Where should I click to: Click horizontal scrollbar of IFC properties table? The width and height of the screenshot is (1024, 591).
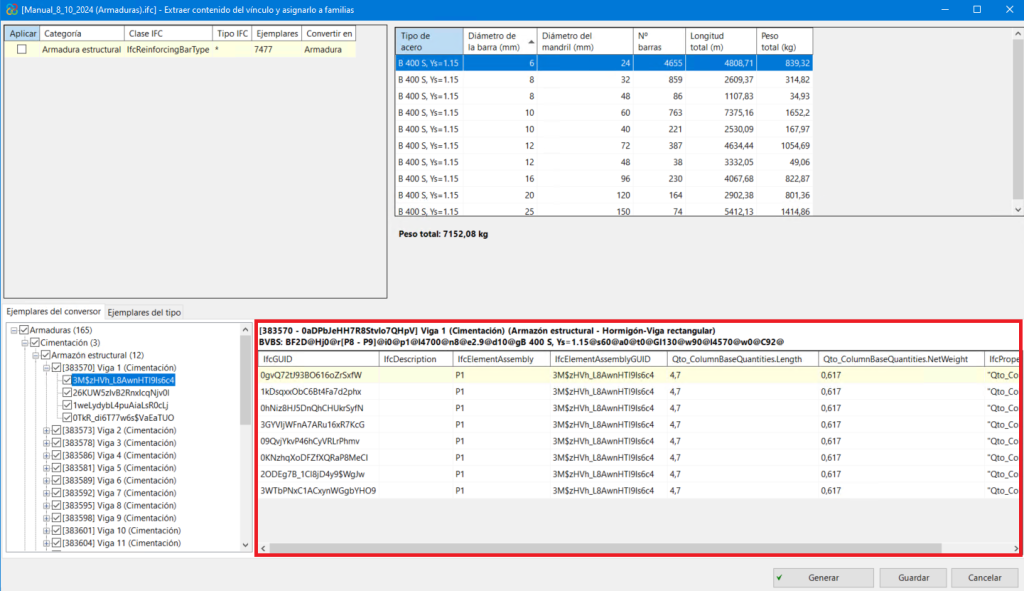(x=605, y=548)
